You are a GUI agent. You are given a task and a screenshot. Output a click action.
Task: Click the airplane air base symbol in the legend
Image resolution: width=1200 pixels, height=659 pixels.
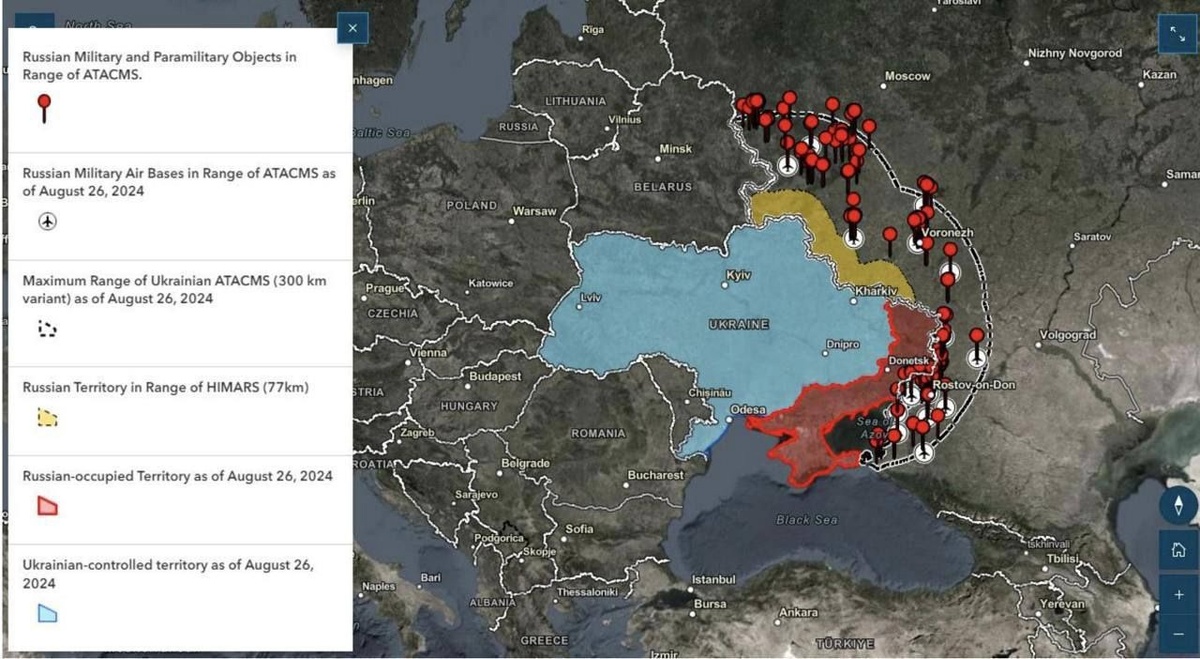tap(47, 221)
